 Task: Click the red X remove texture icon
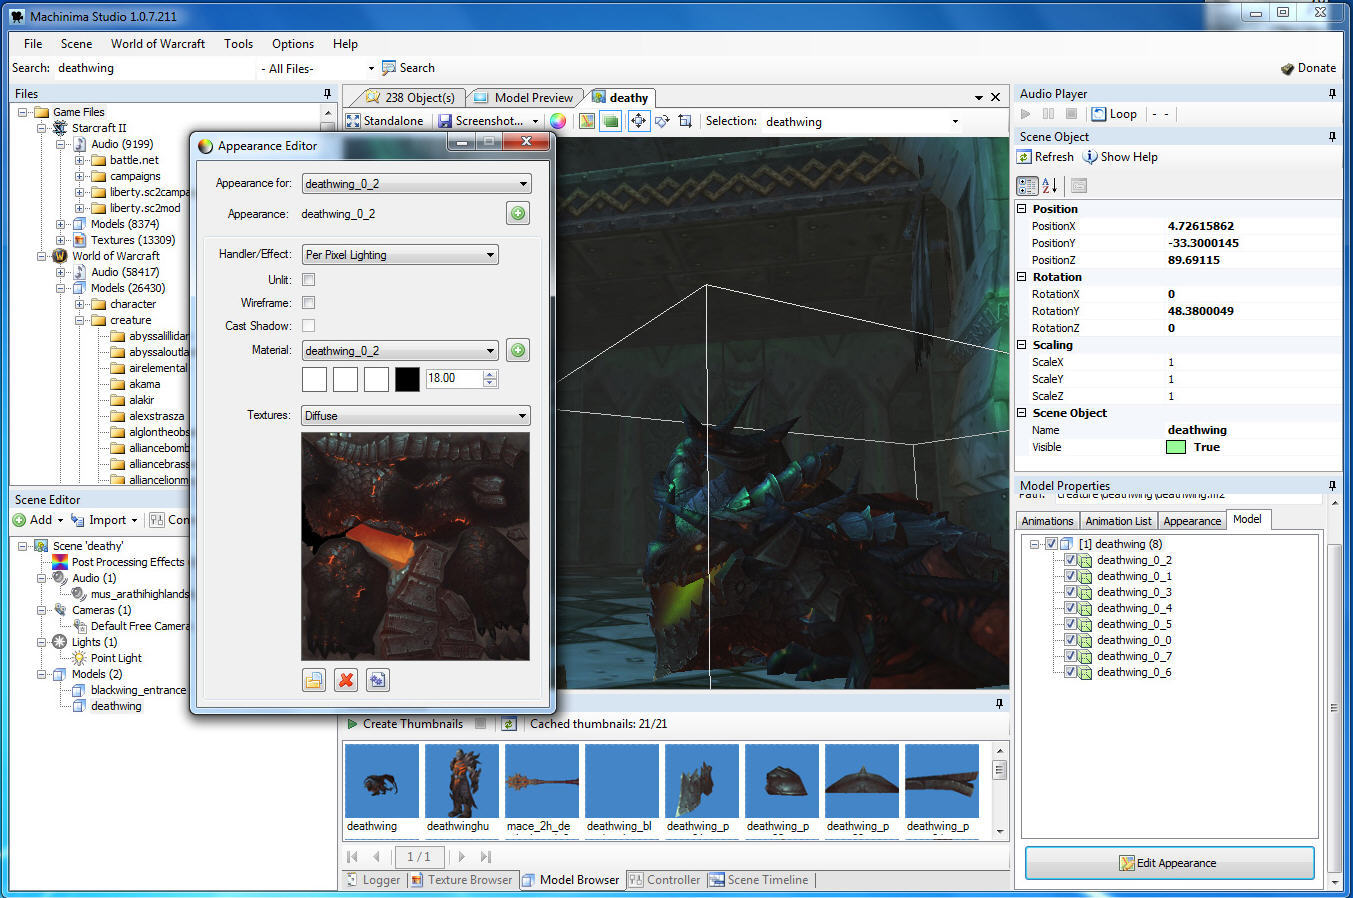(x=346, y=680)
